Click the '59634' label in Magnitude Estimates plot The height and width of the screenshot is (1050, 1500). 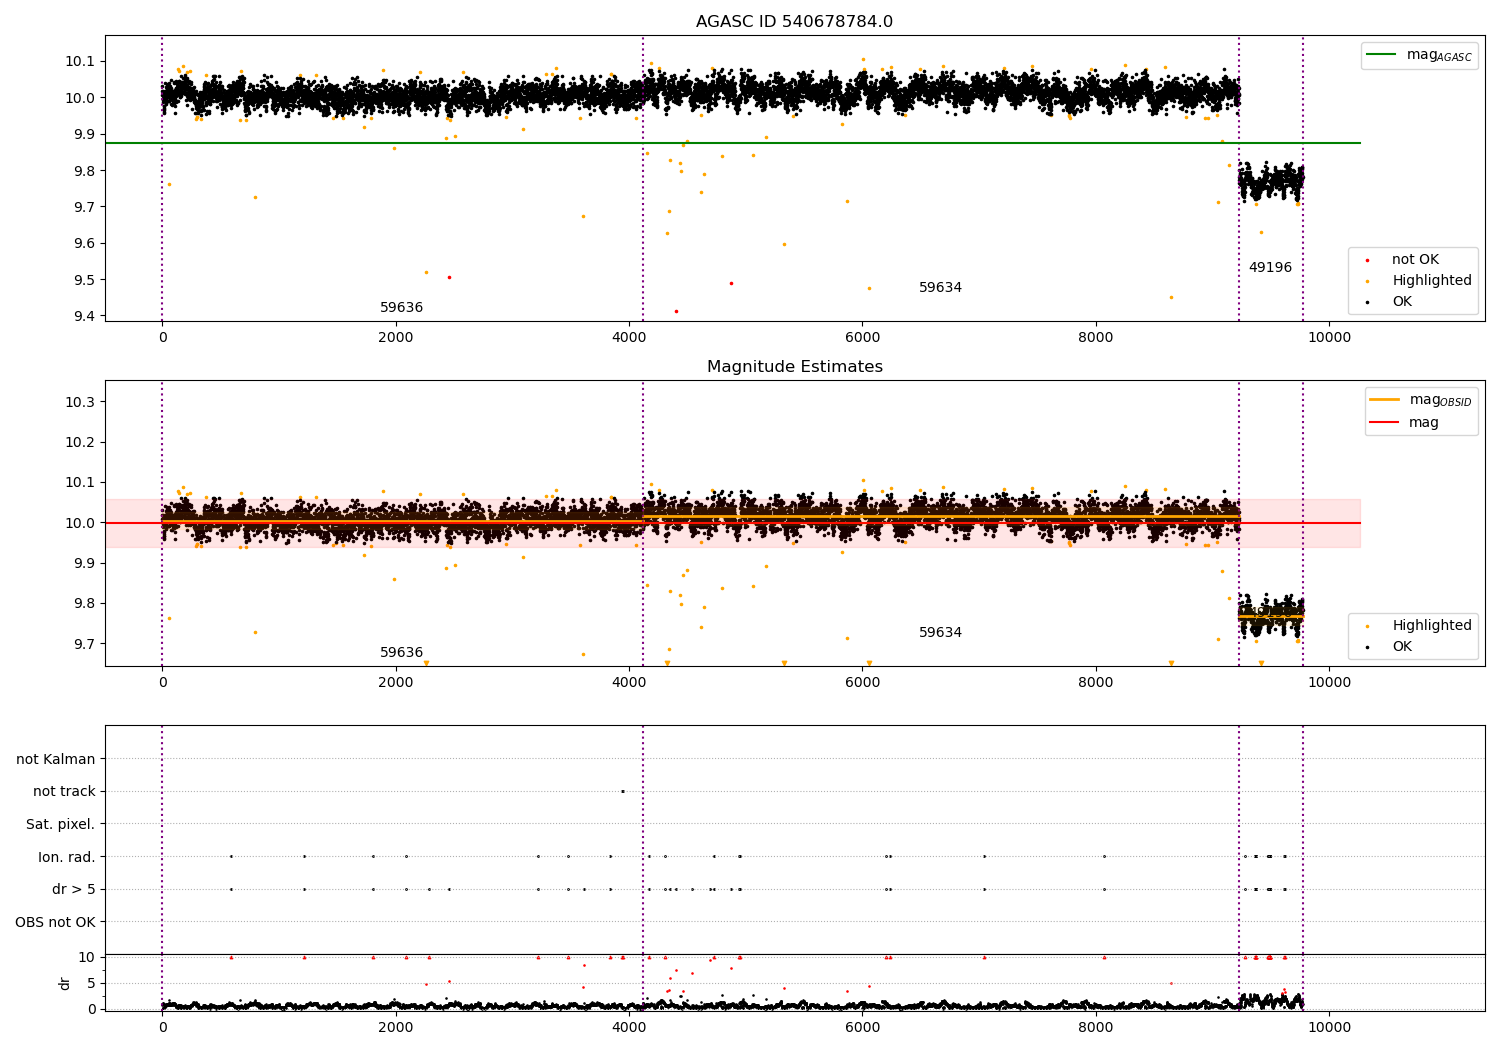coord(940,633)
